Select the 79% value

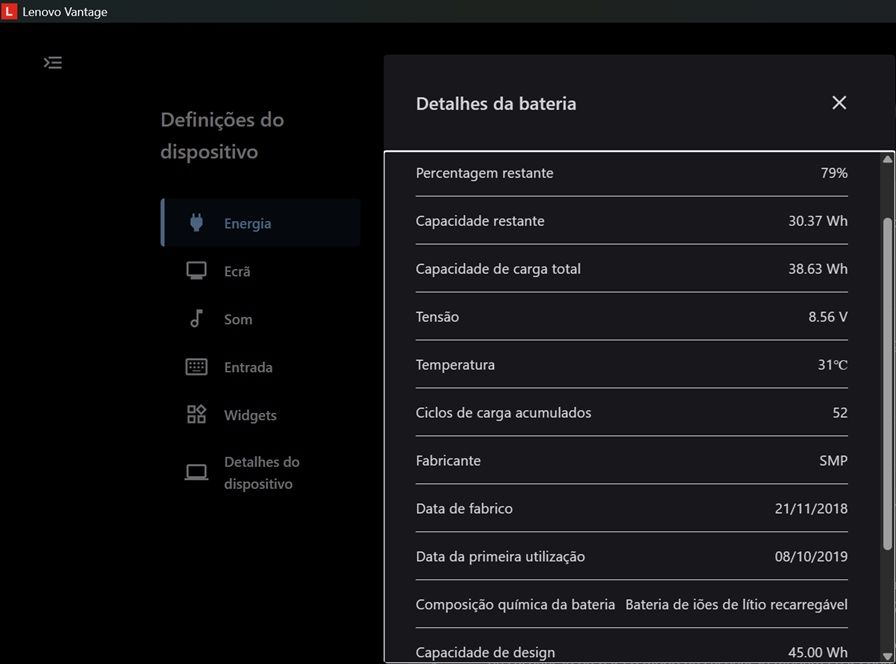[834, 173]
